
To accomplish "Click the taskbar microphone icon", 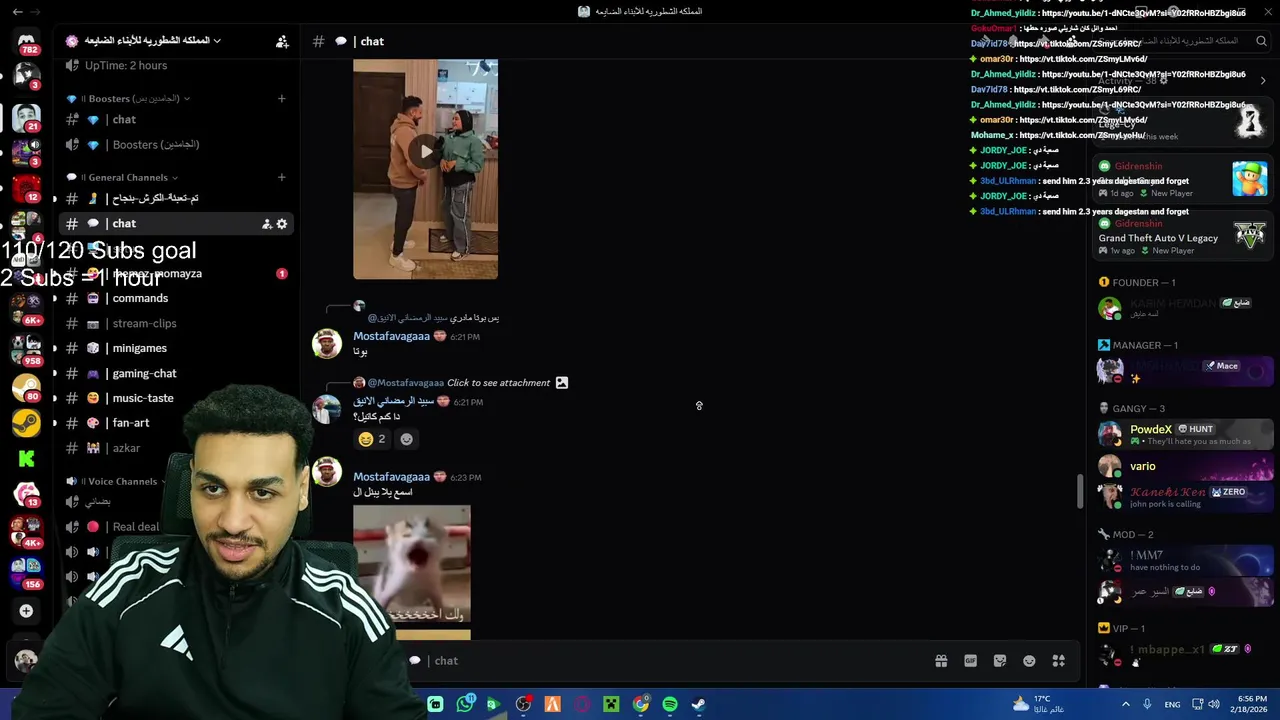I will (x=1147, y=704).
